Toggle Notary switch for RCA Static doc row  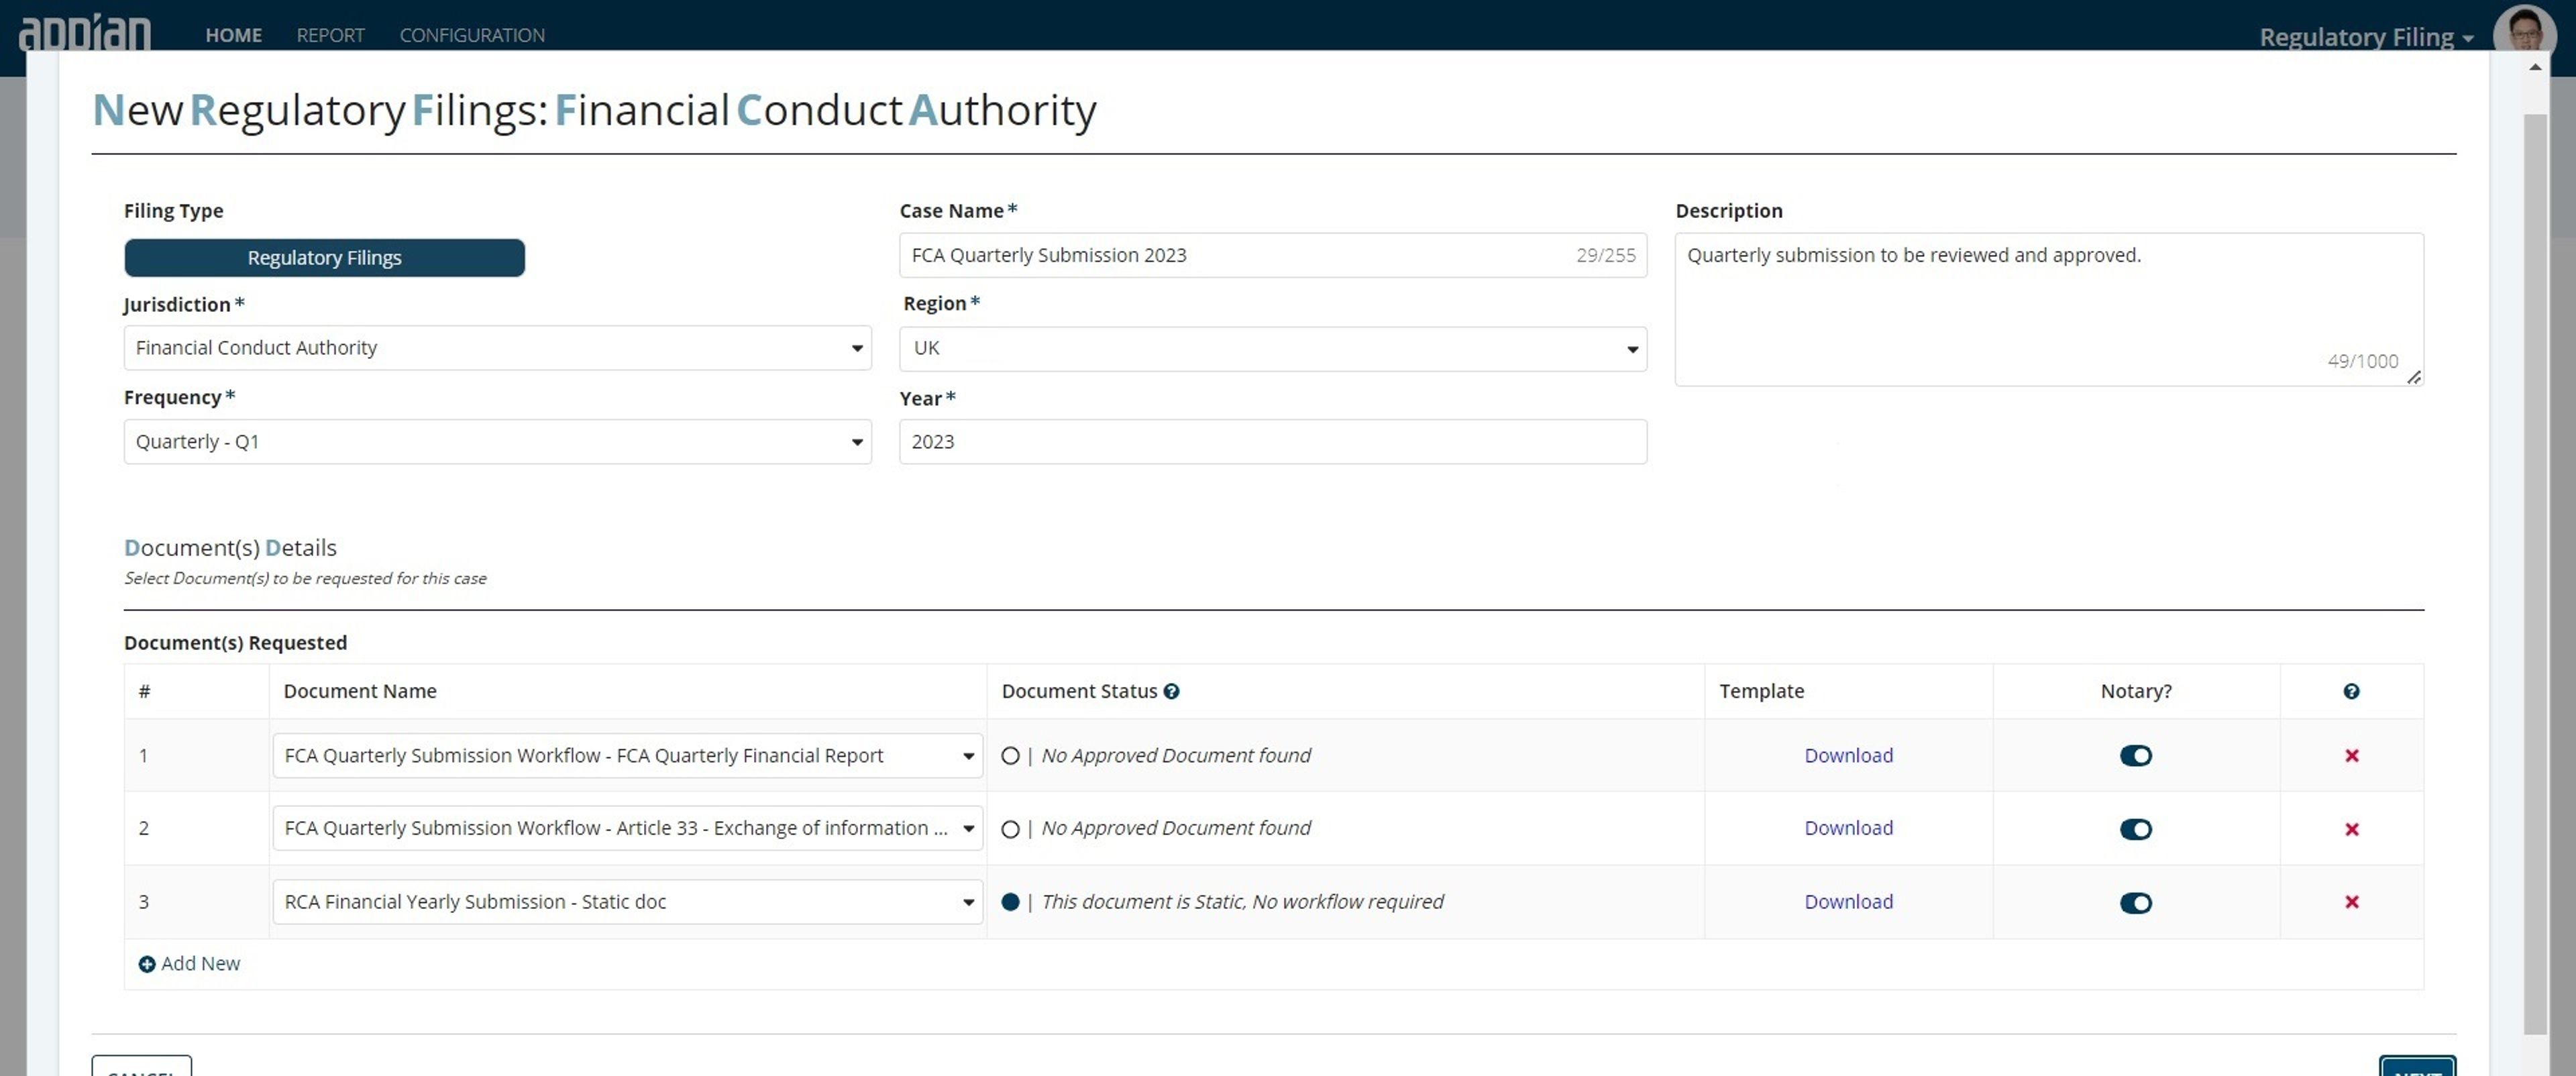(2135, 903)
